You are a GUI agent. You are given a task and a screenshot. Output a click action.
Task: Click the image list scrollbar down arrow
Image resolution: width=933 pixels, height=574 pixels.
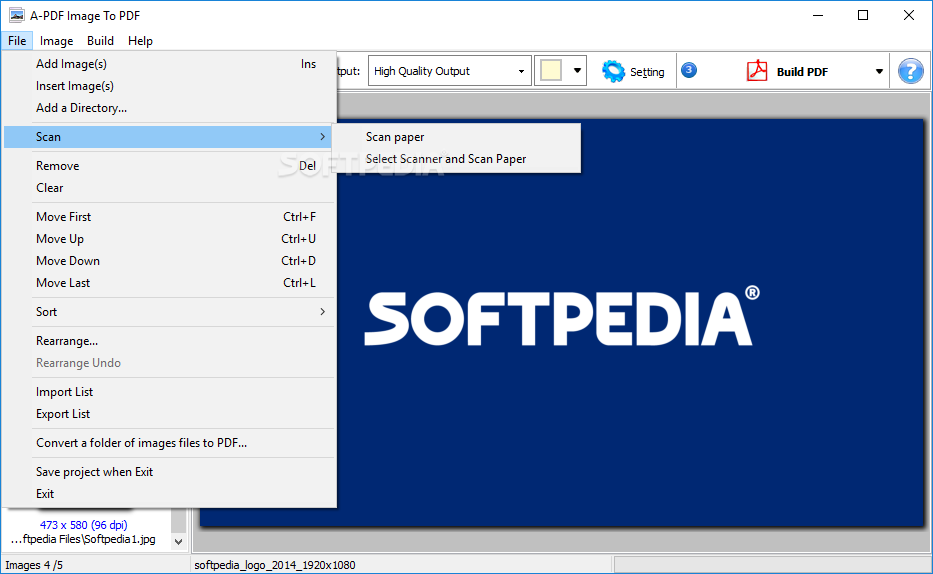point(179,541)
